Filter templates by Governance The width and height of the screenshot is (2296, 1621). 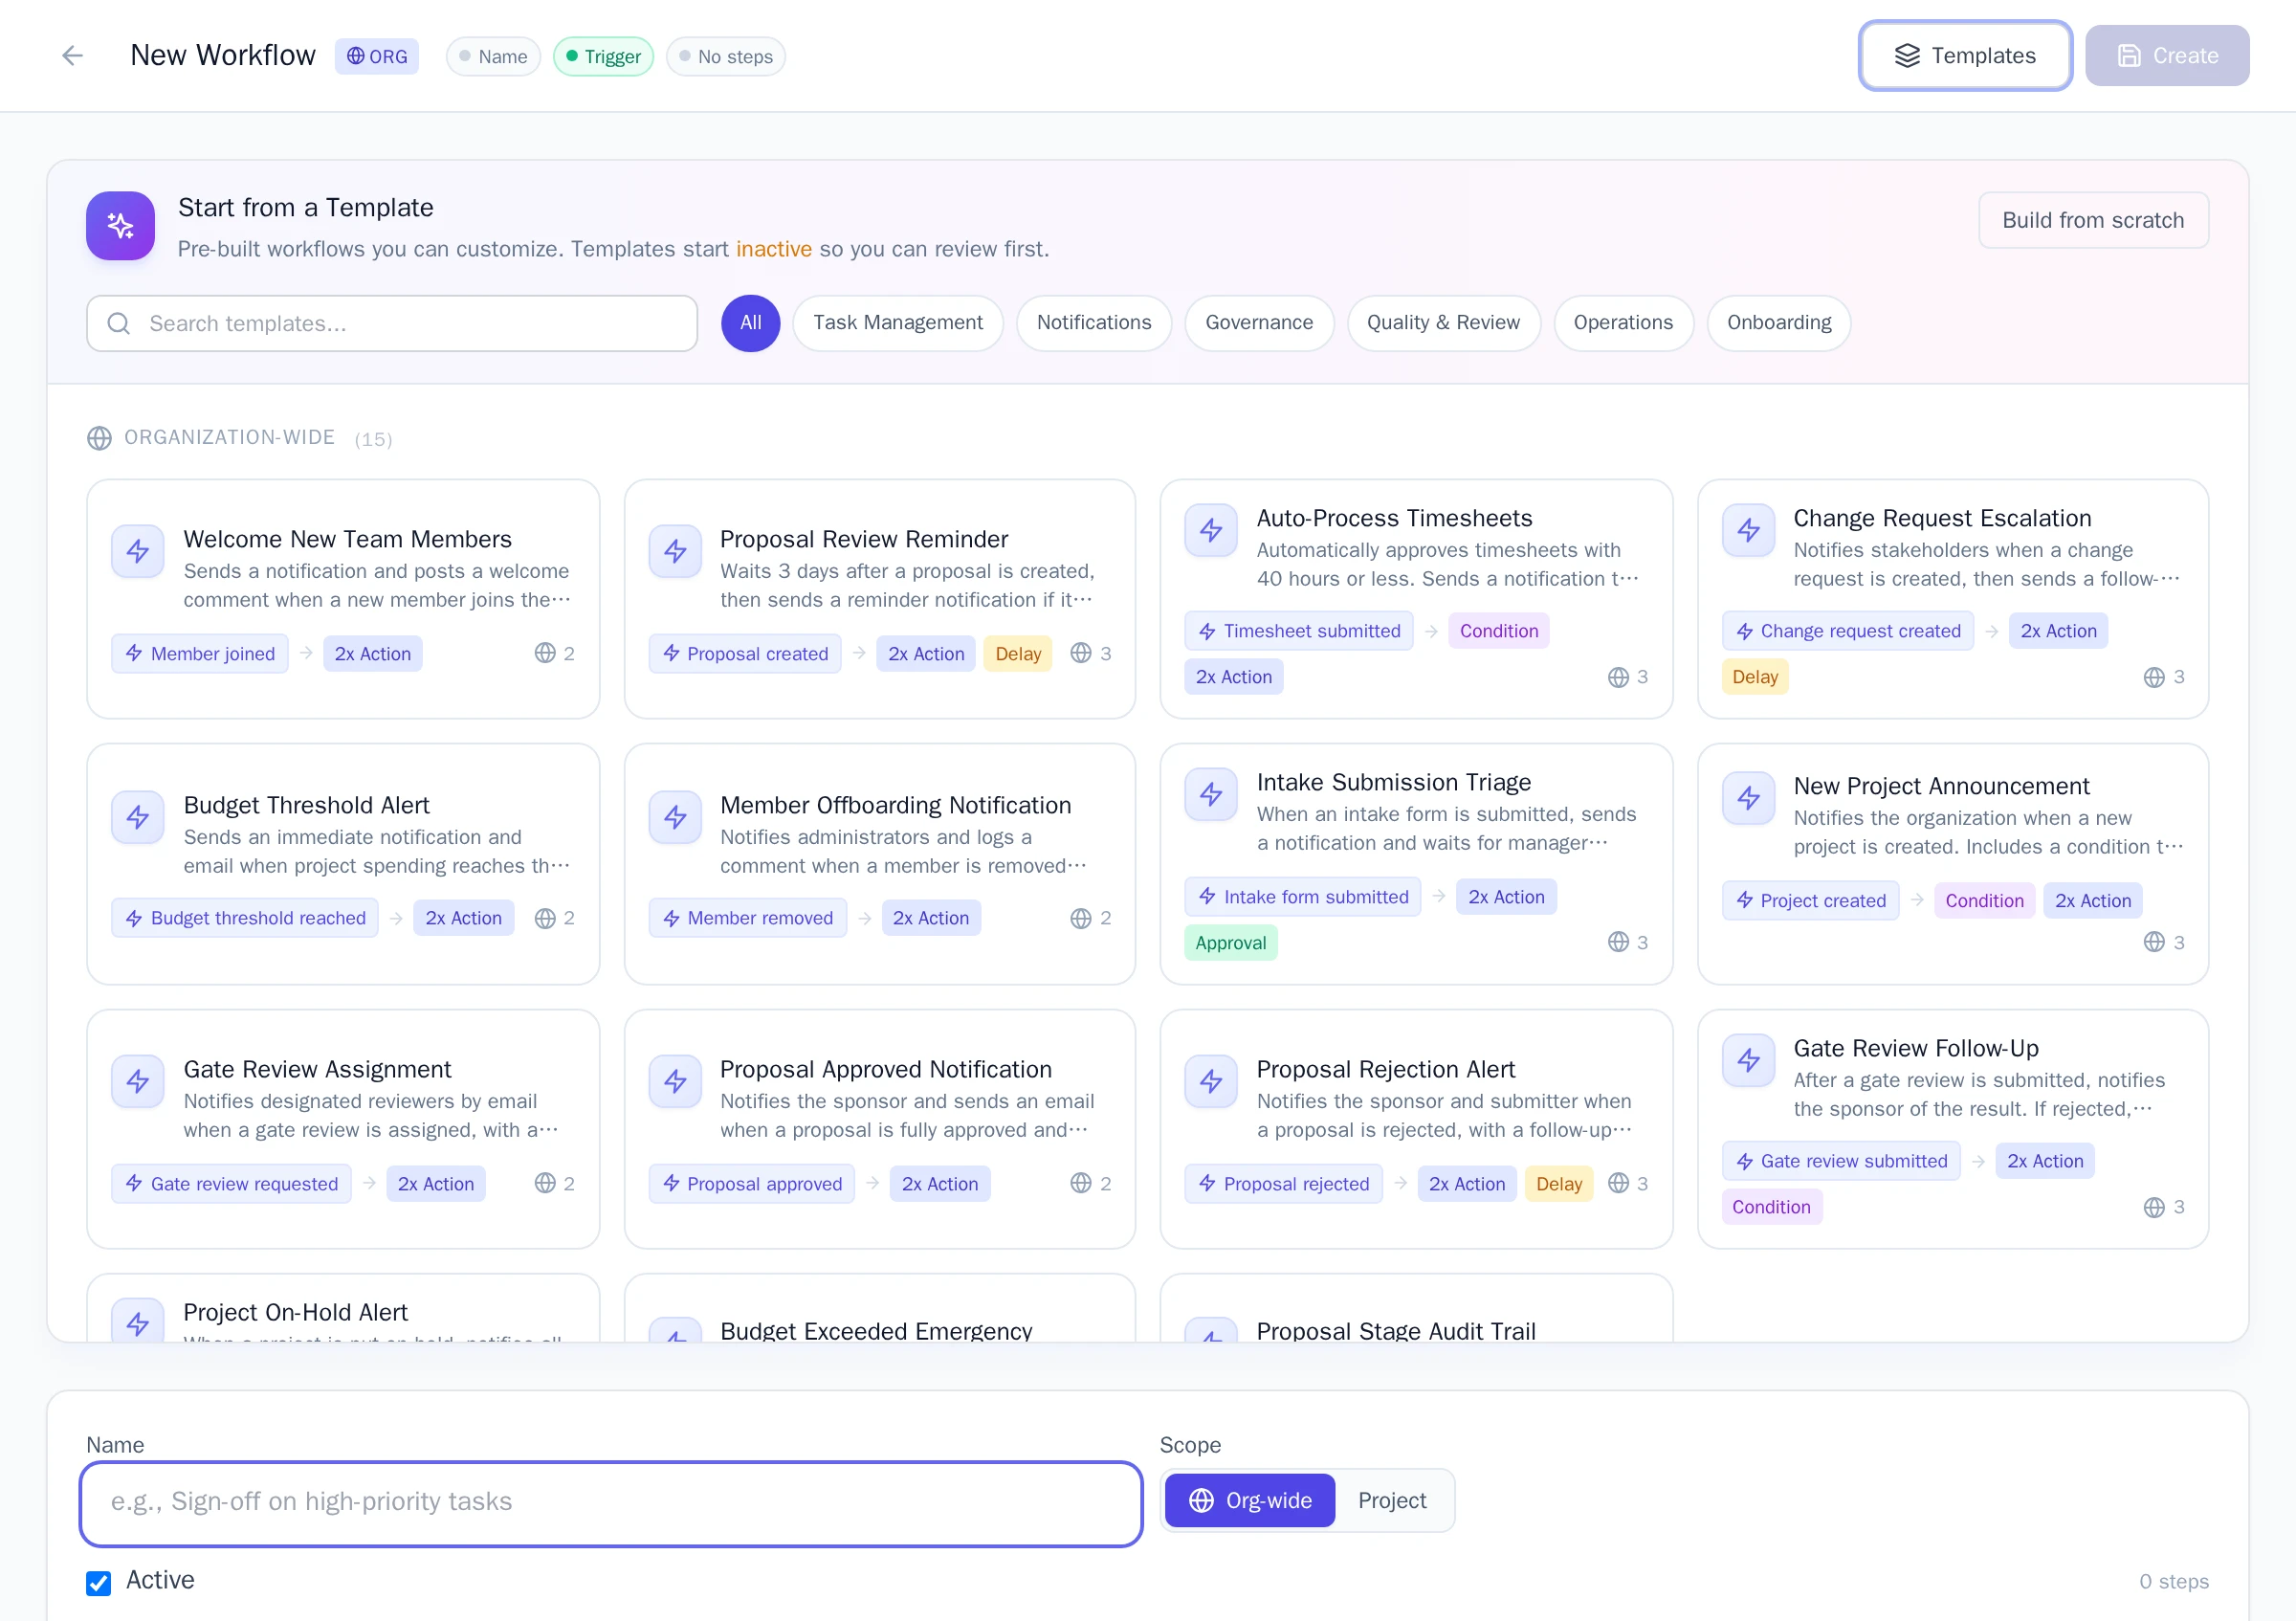tap(1259, 323)
